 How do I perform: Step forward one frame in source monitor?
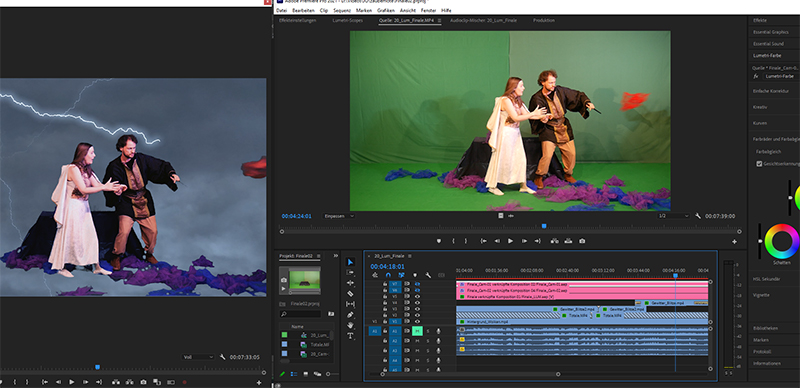[524, 241]
